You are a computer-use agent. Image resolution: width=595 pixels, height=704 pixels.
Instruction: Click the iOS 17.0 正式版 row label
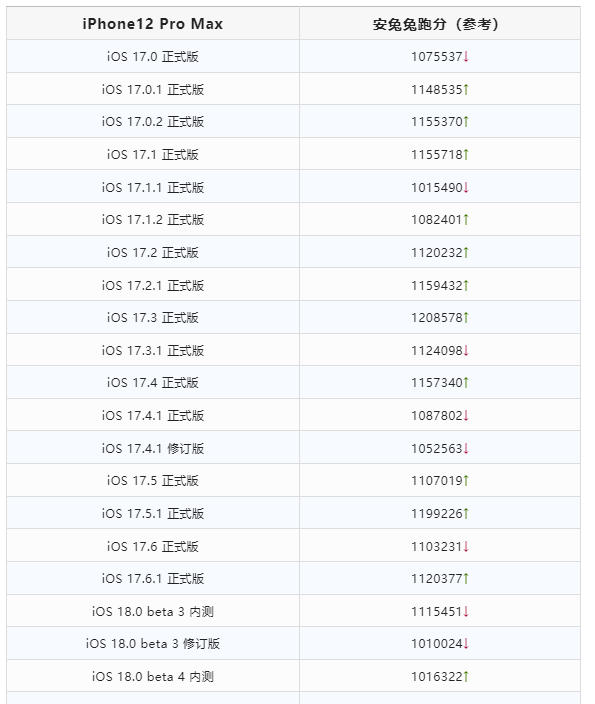[x=153, y=57]
